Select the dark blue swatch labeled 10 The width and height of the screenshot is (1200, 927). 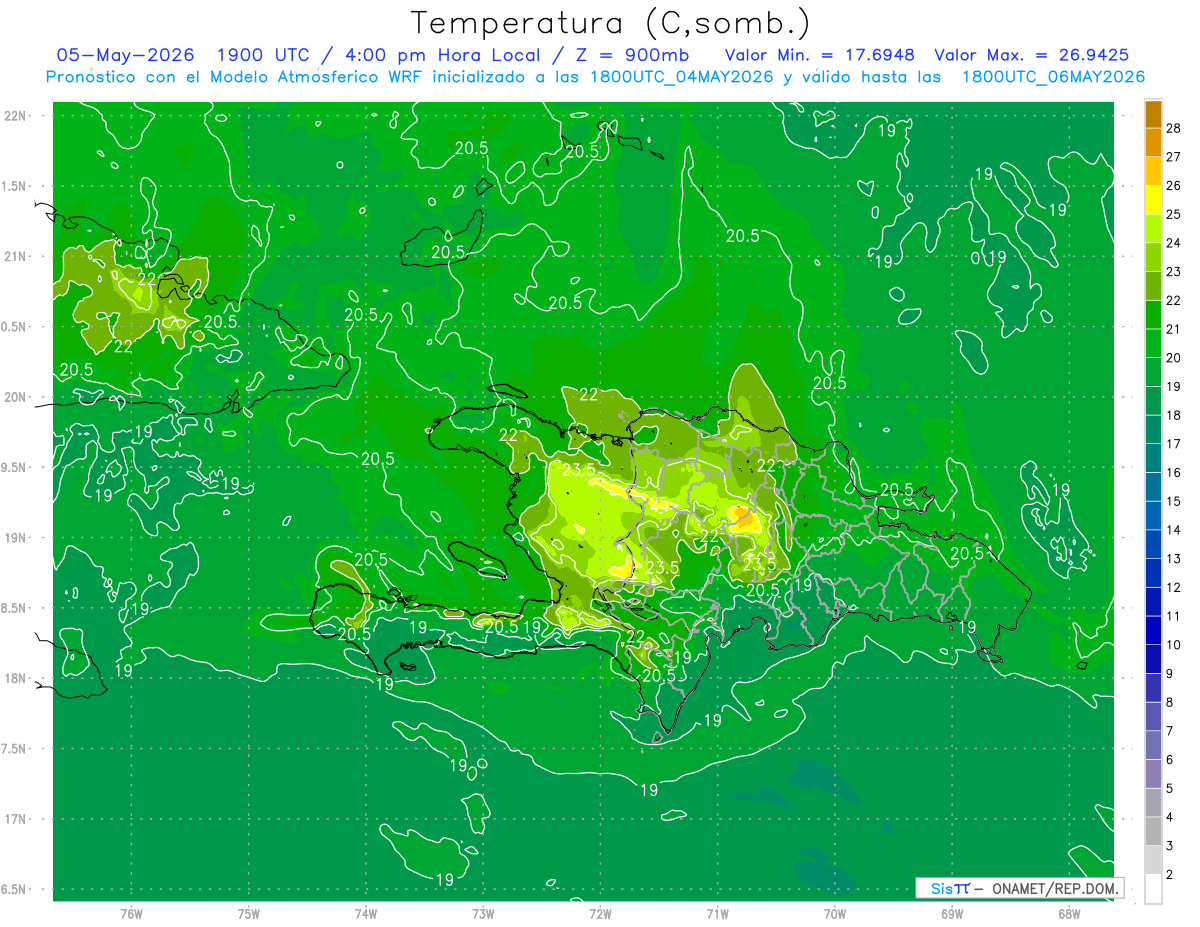tap(1153, 631)
